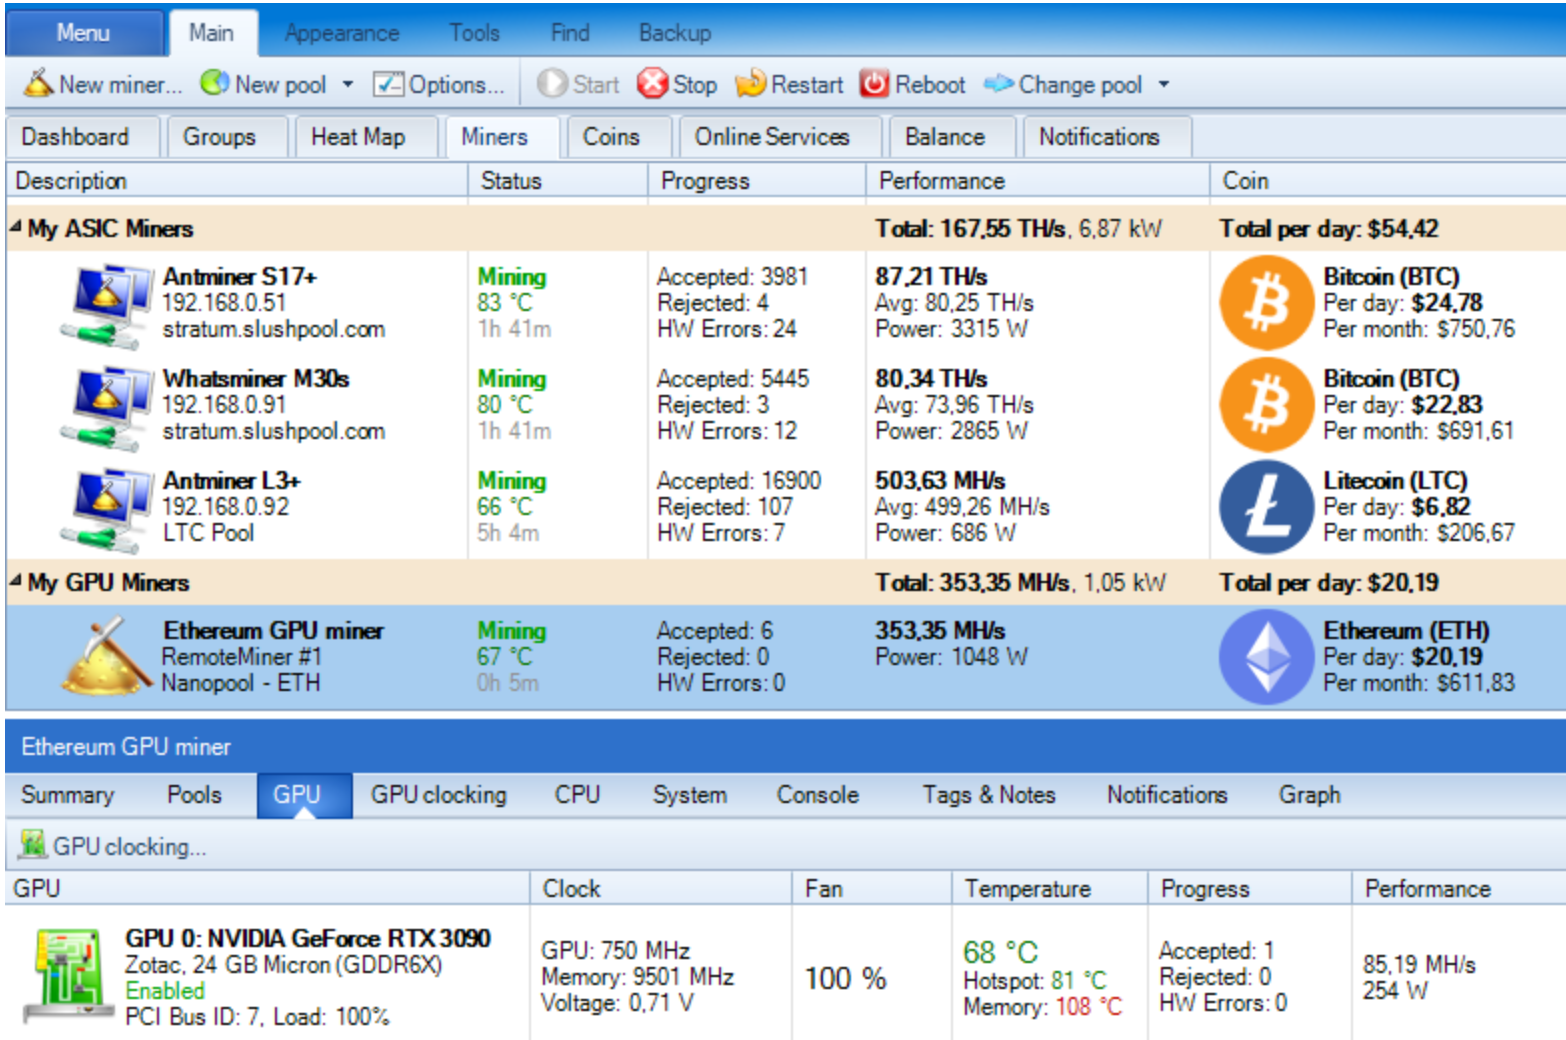Click the Stop miner red icon

click(x=652, y=84)
